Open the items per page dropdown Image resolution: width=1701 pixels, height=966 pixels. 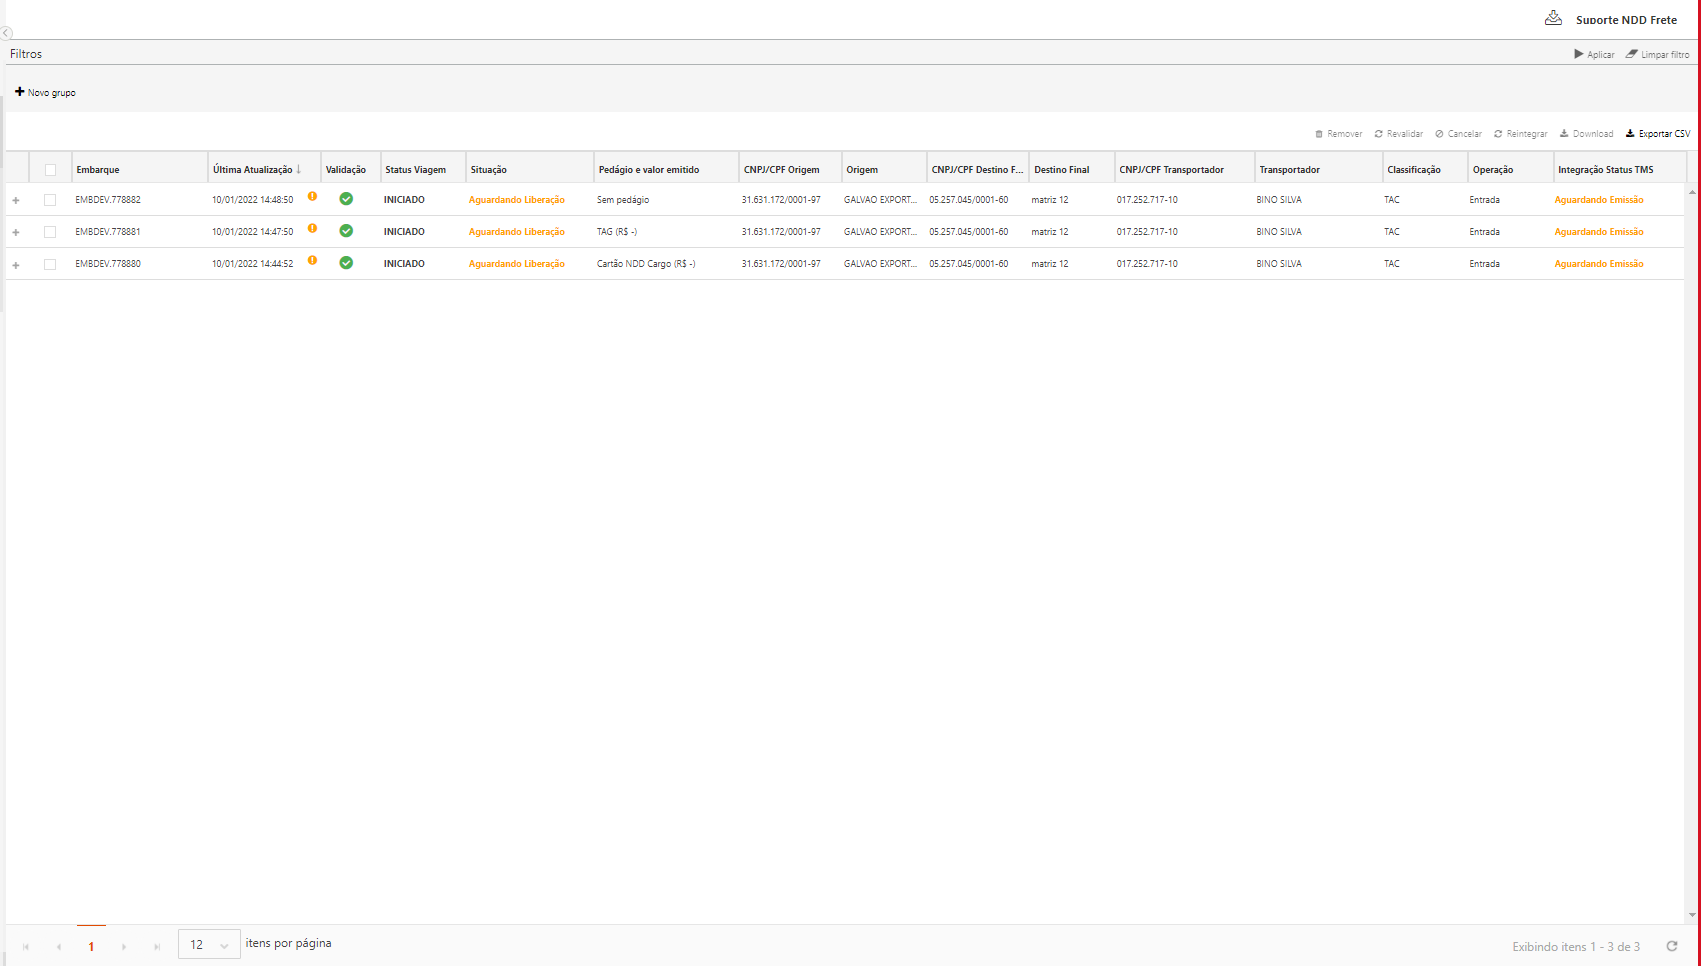[209, 944]
